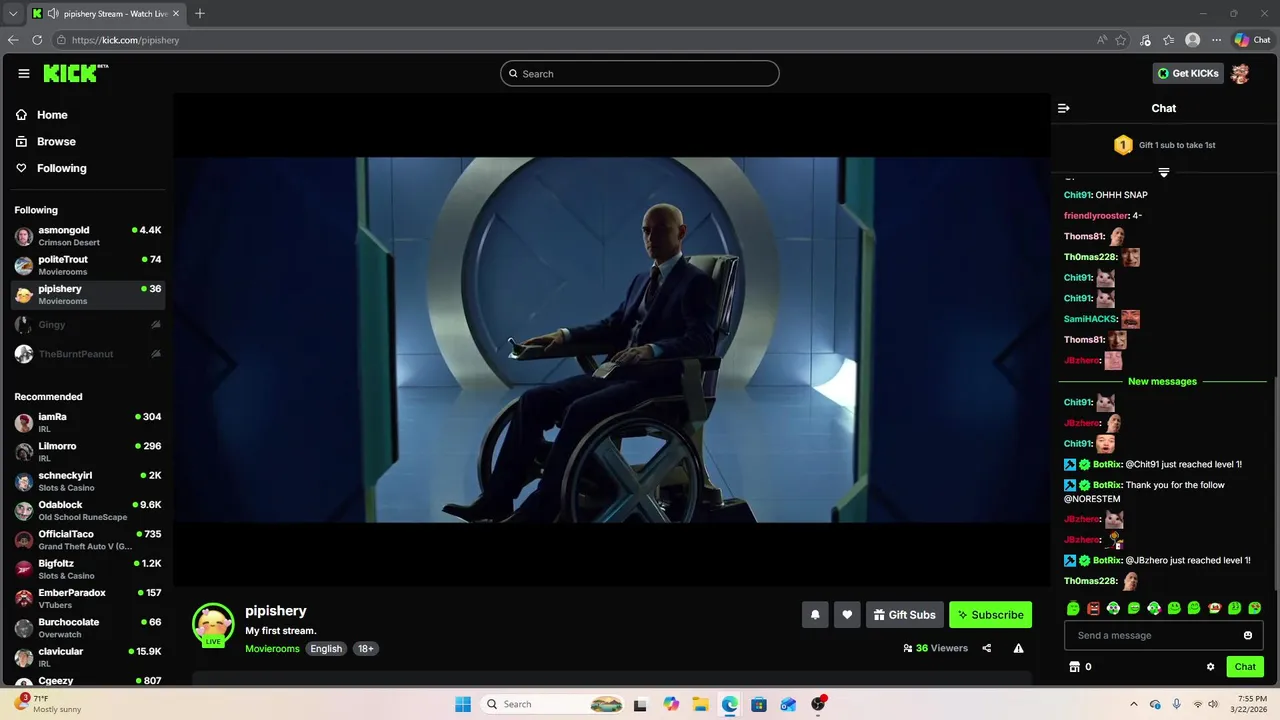
Task: Click the green Chat send button
Action: click(x=1245, y=667)
